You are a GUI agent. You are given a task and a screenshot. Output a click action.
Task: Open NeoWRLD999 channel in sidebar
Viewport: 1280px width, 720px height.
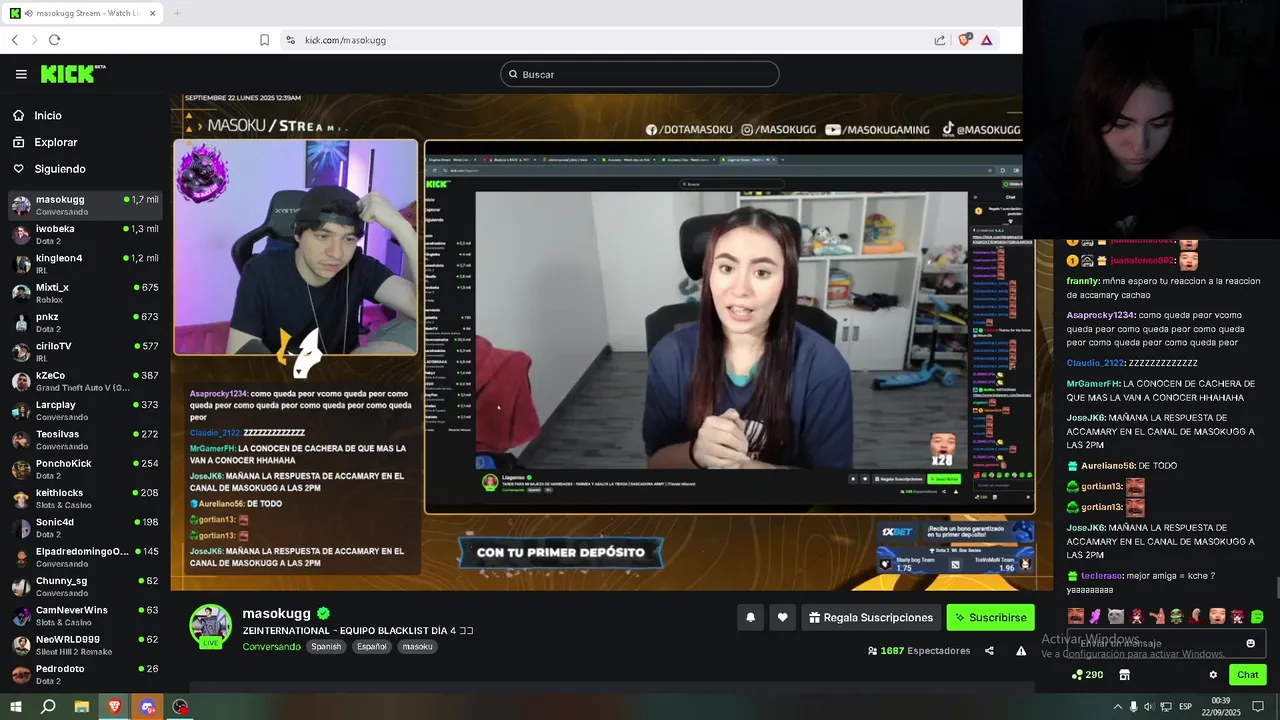coord(85,645)
